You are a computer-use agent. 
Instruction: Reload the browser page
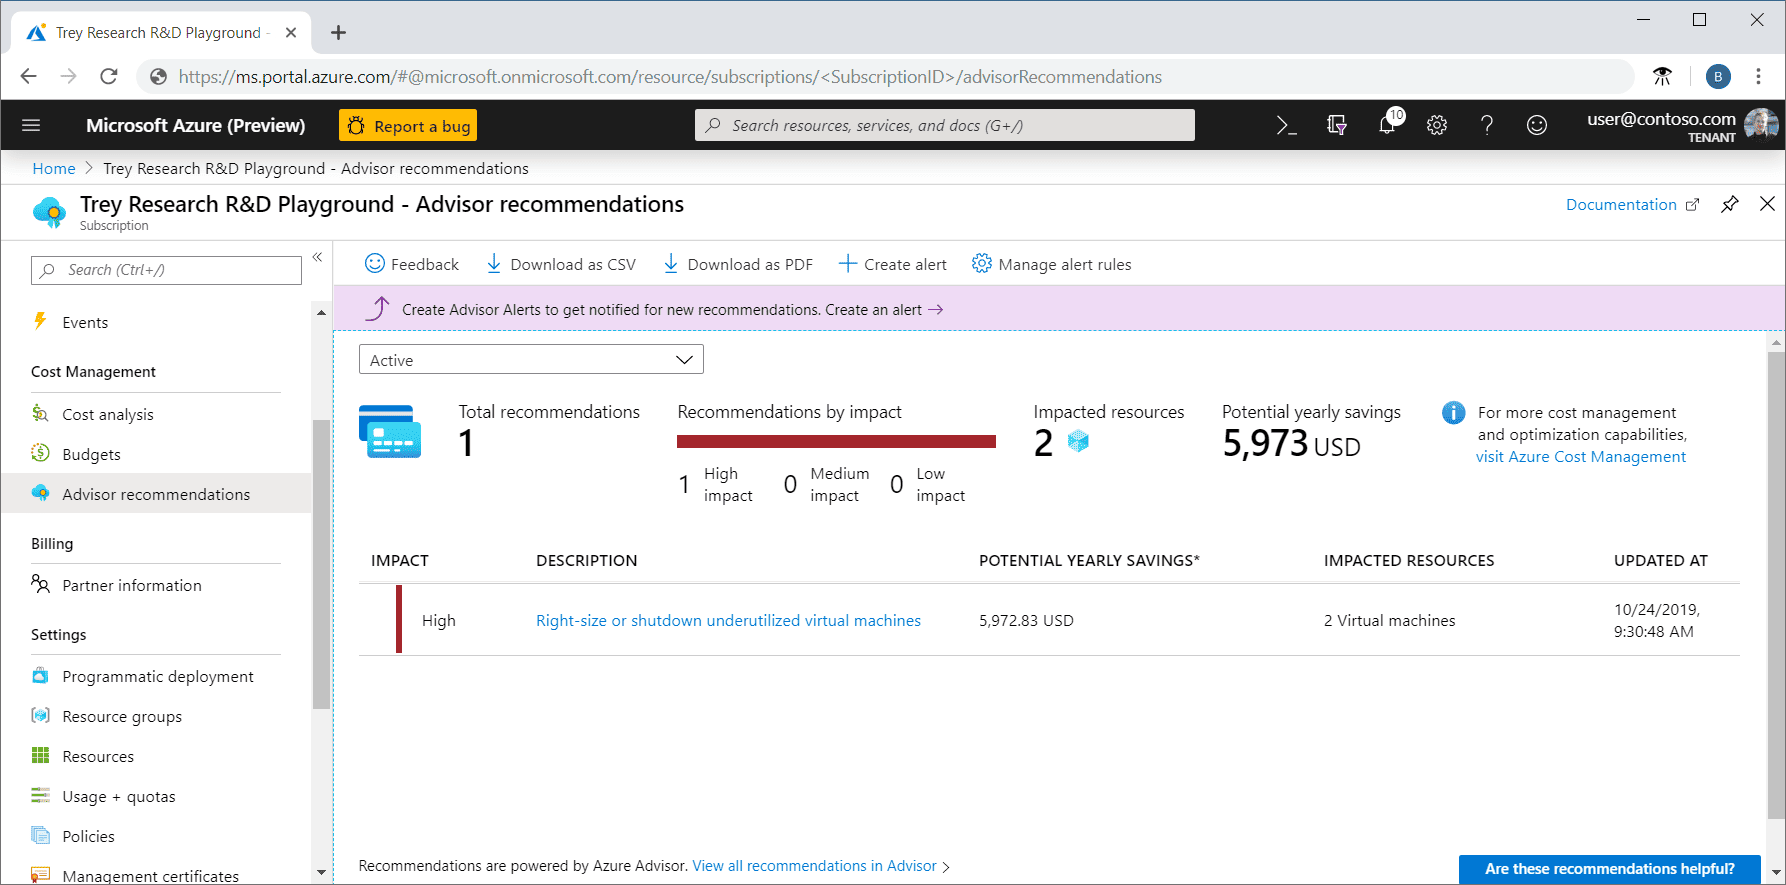109,77
